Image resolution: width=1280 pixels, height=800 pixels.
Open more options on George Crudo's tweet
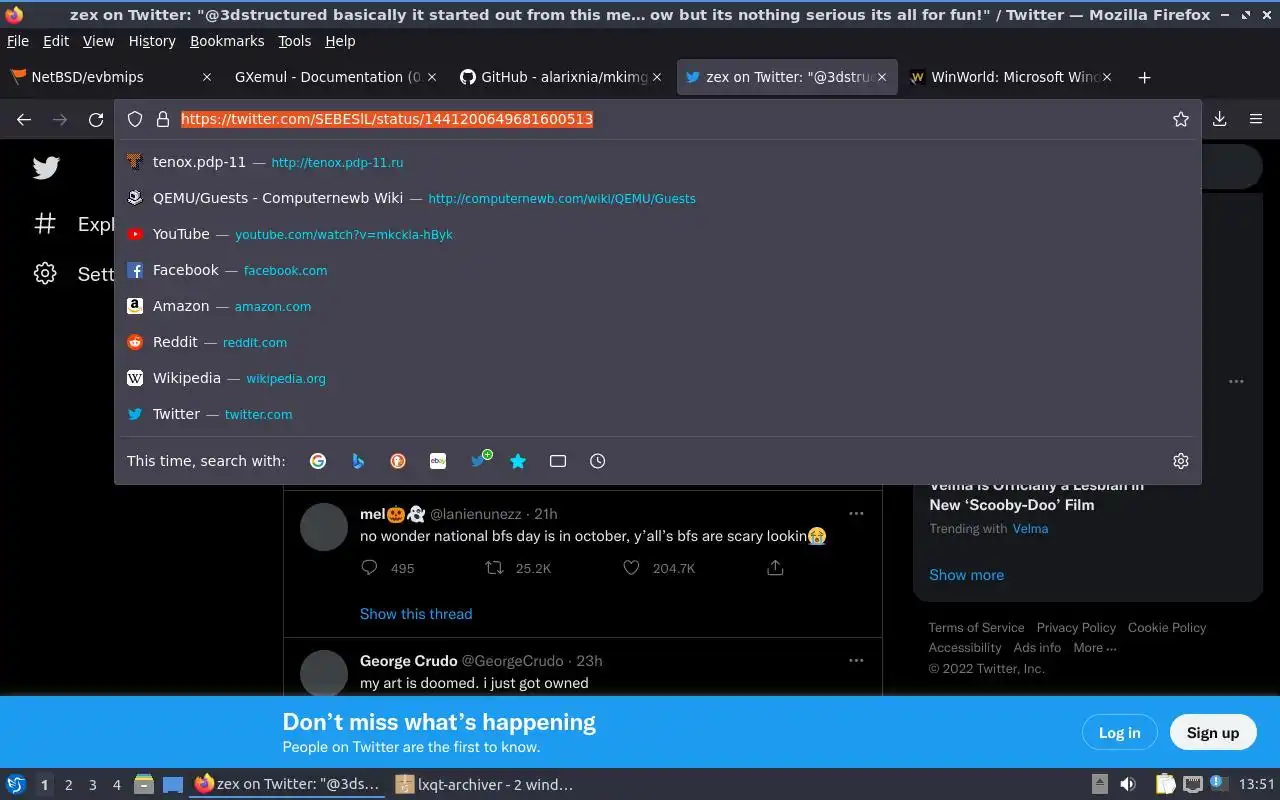click(856, 660)
